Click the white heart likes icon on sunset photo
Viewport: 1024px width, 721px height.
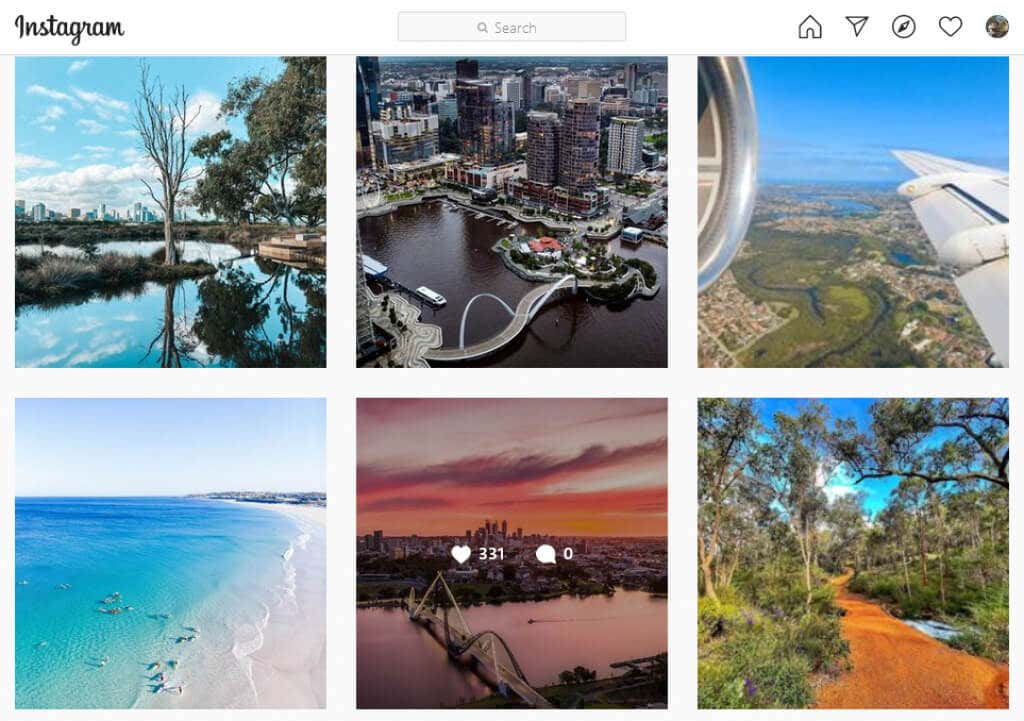pos(461,554)
